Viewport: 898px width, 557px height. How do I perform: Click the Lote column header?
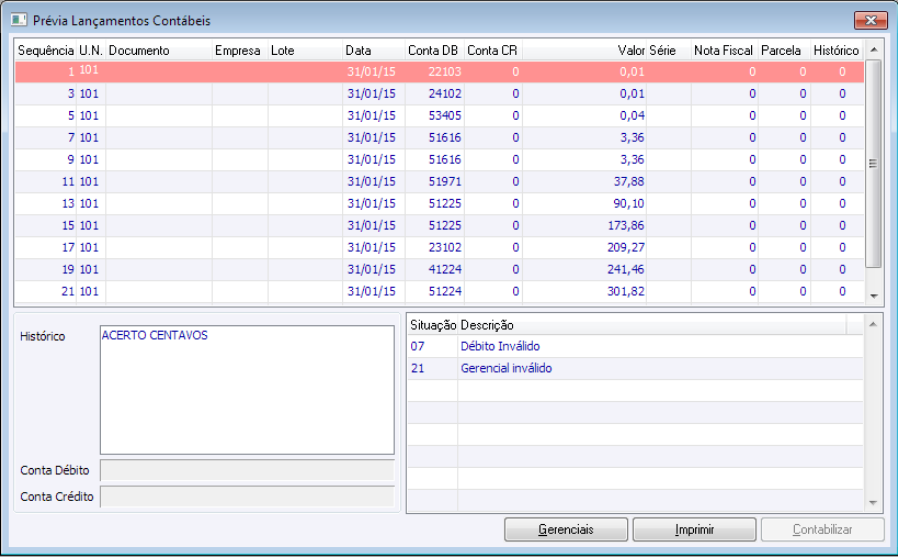305,50
